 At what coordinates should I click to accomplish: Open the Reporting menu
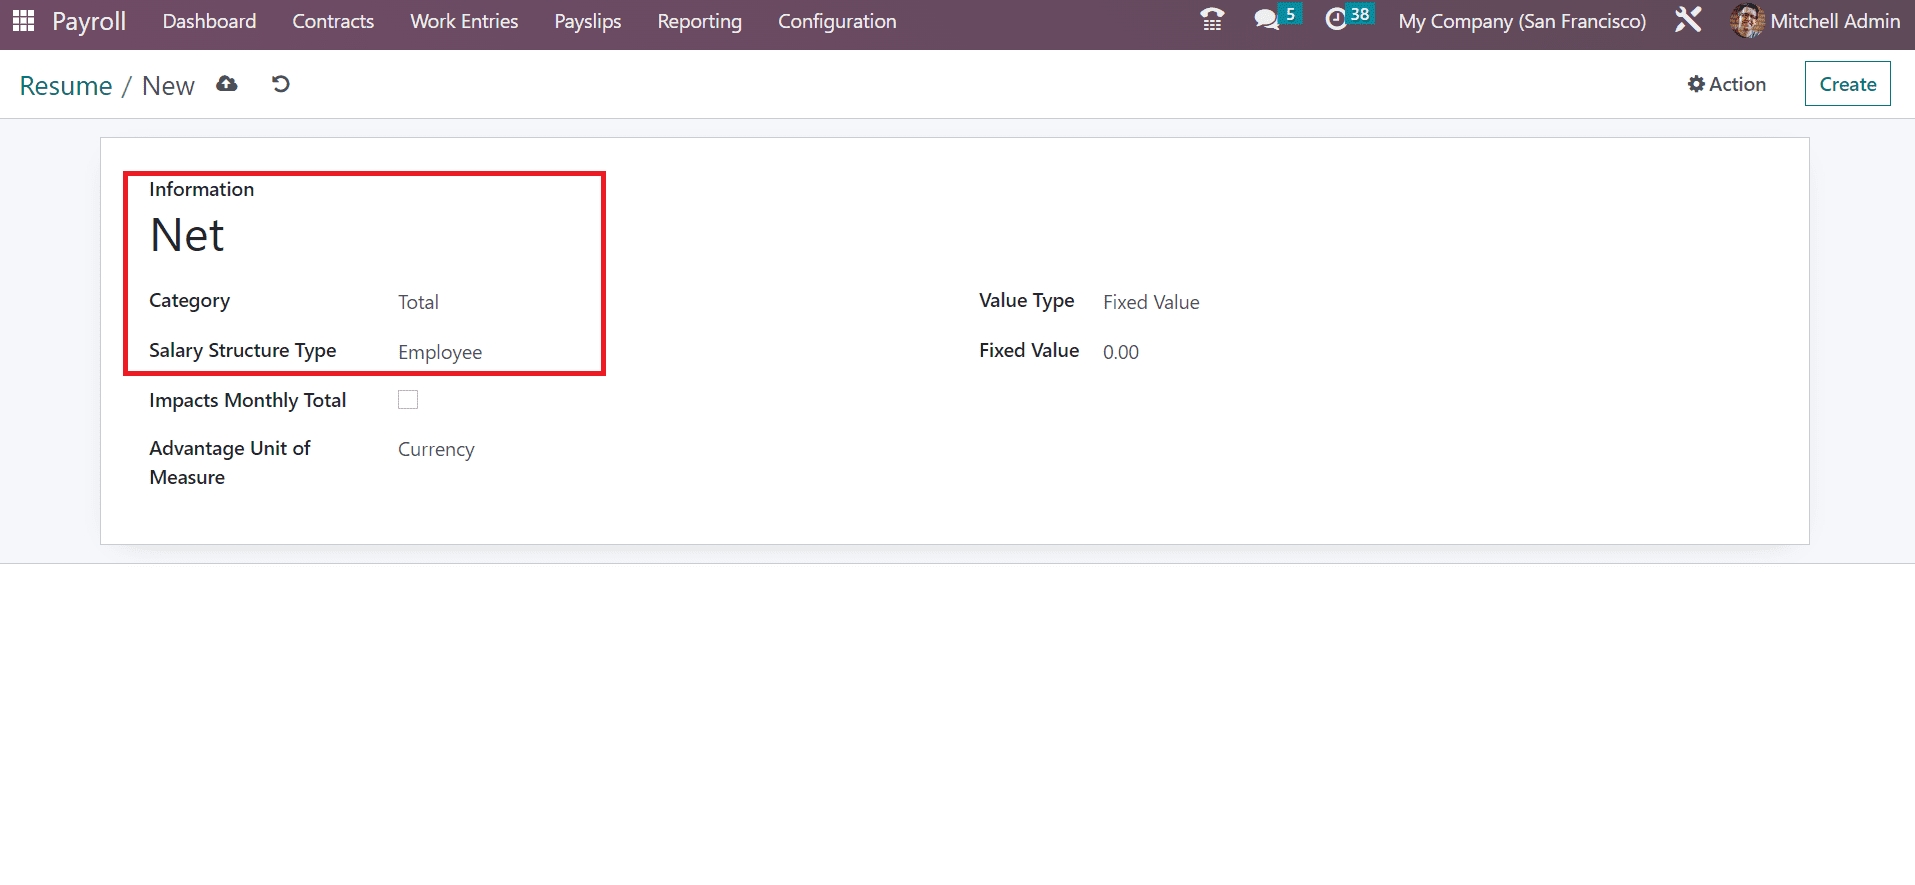click(699, 21)
